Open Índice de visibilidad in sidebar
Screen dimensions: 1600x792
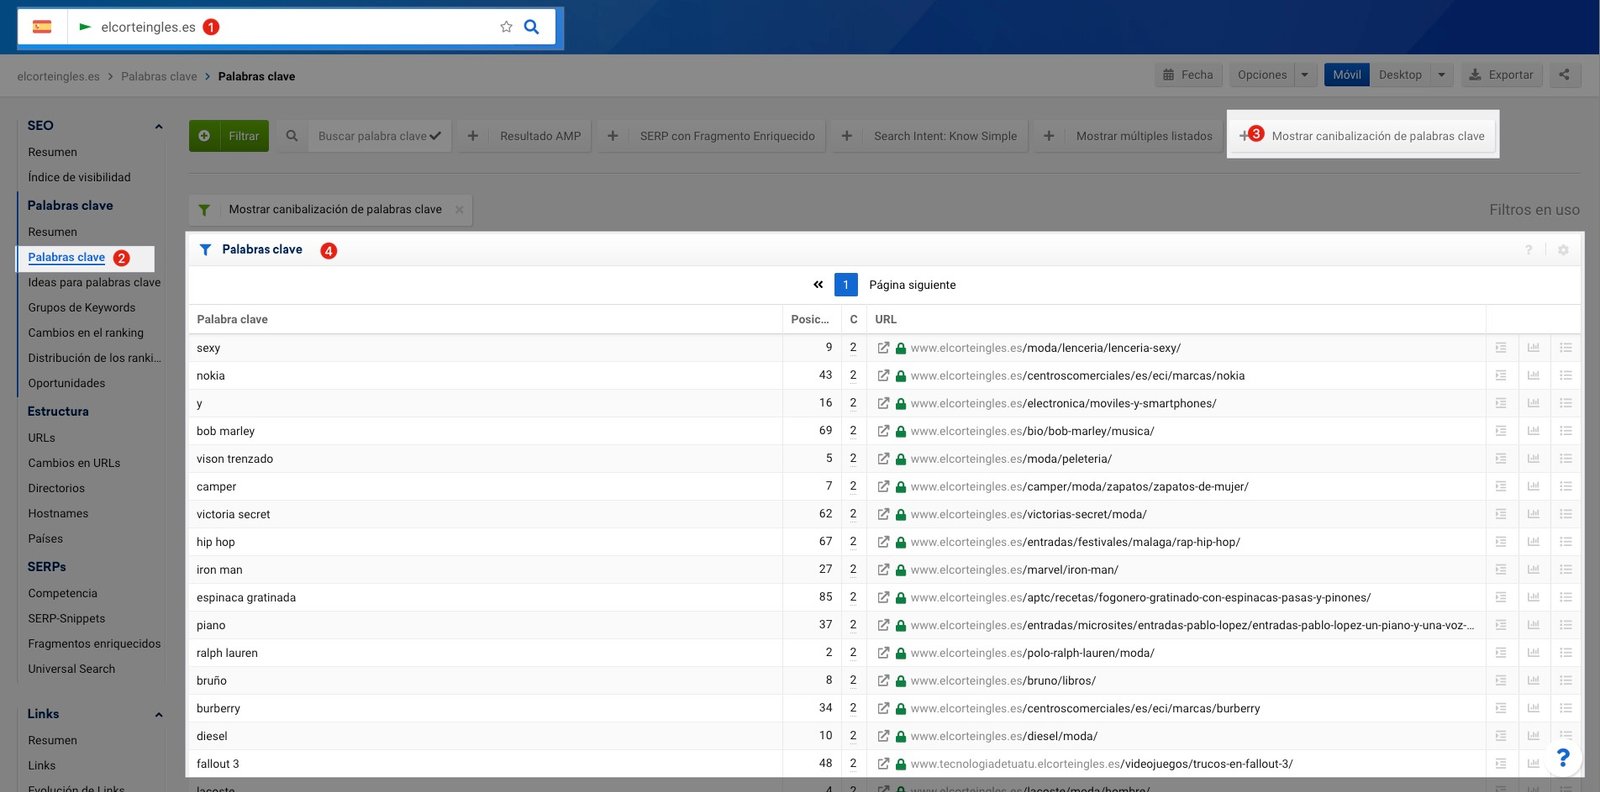pyautogui.click(x=79, y=177)
